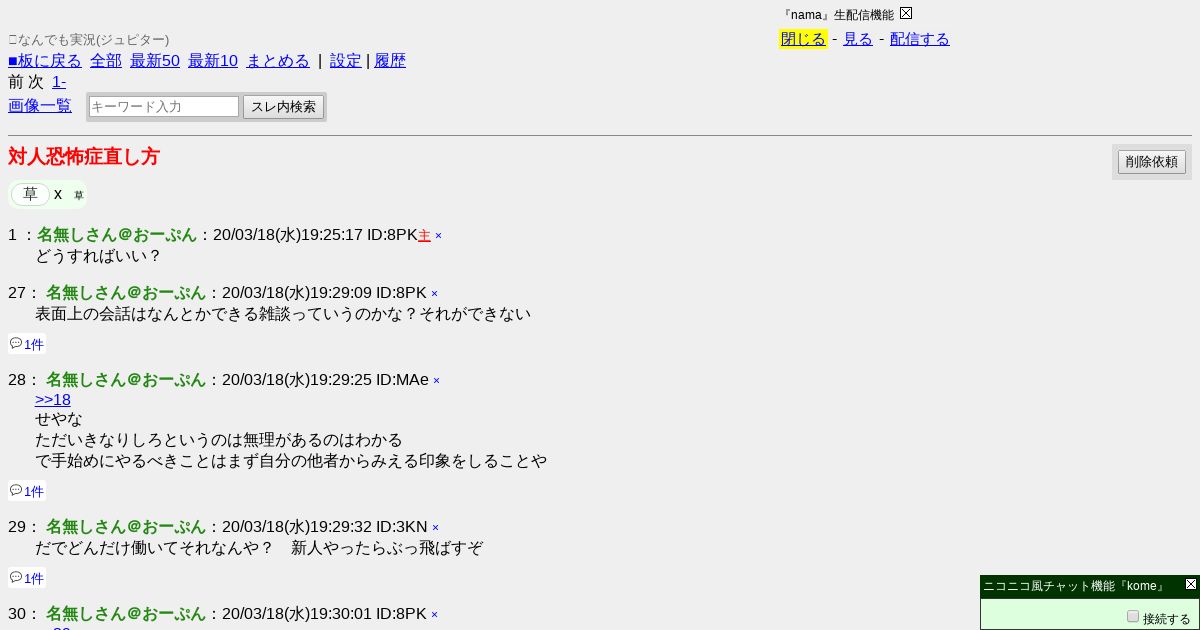Open the 1件 reply bubble under post 28

(x=27, y=491)
